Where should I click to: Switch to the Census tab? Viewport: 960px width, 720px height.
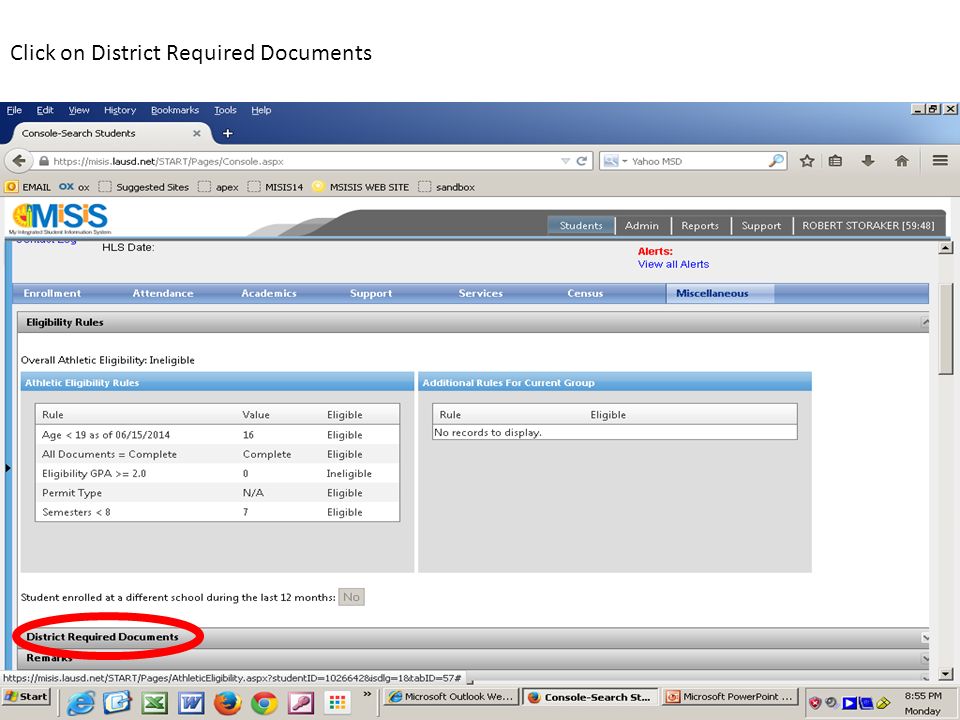[x=585, y=293]
